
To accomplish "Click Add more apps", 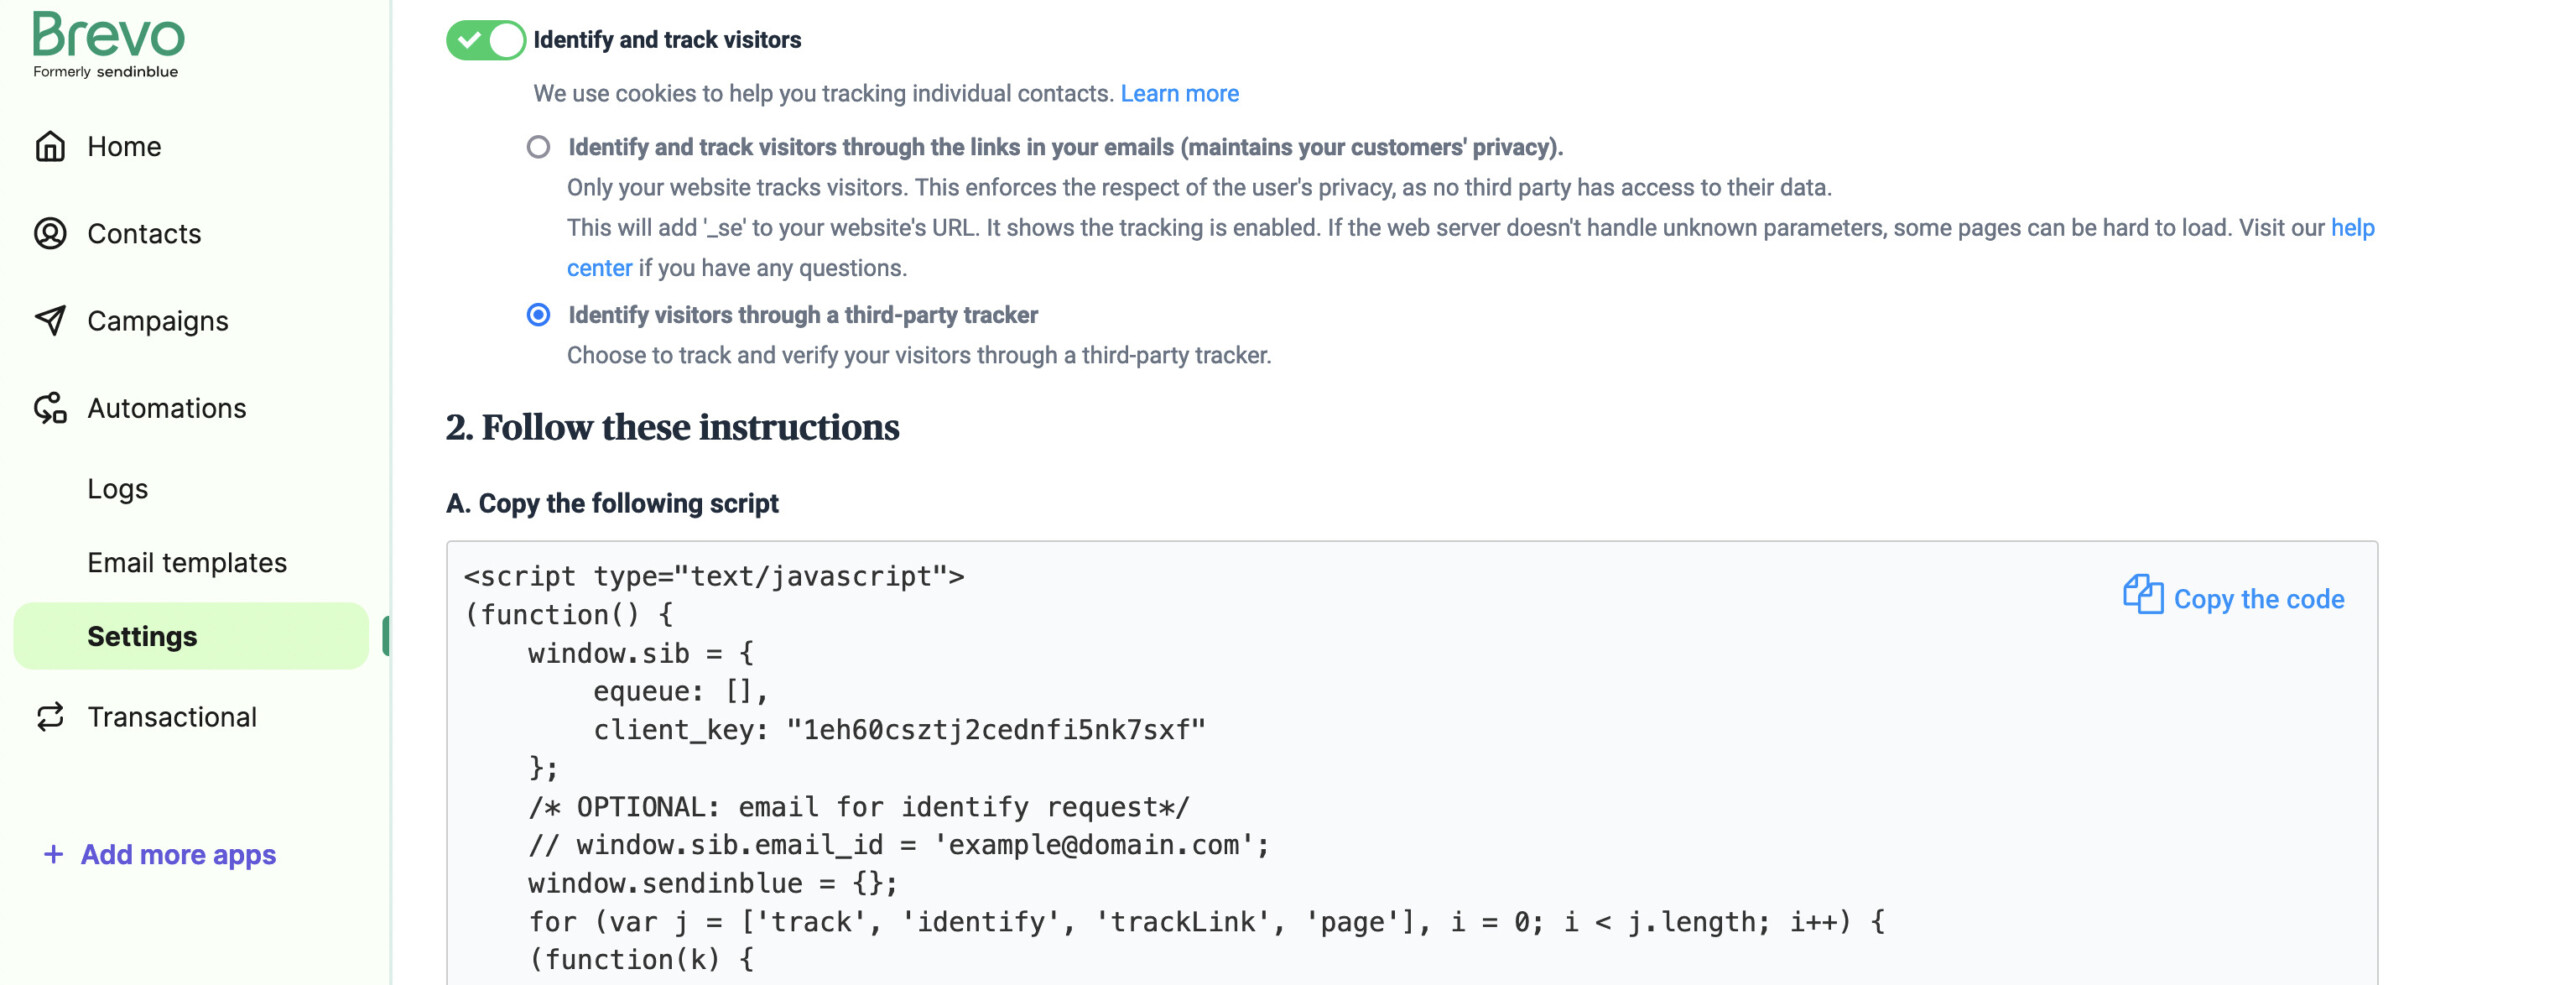I will (x=178, y=855).
